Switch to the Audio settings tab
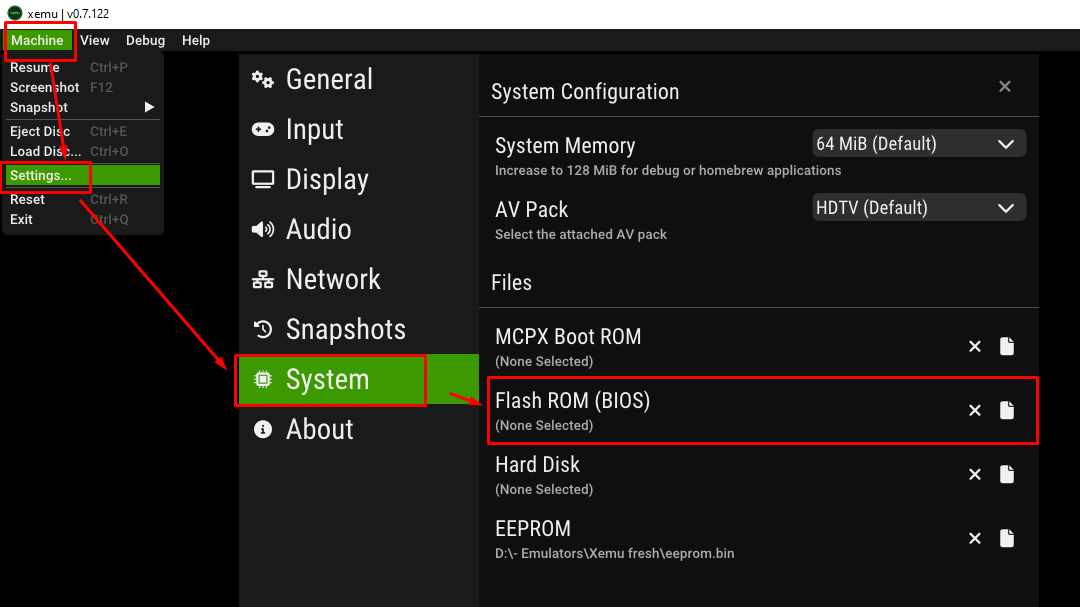This screenshot has height=607, width=1080. tap(359, 229)
